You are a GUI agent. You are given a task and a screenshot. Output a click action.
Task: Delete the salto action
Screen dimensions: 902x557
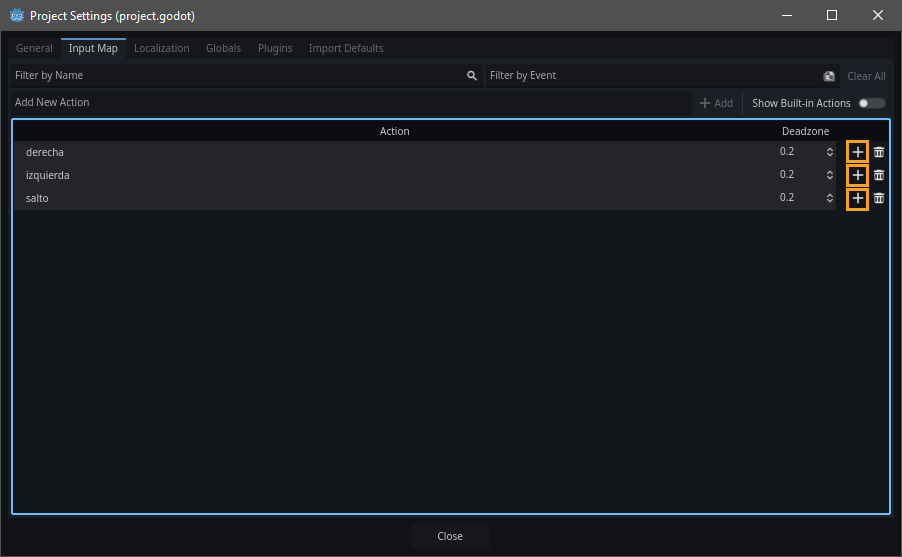[x=879, y=198]
